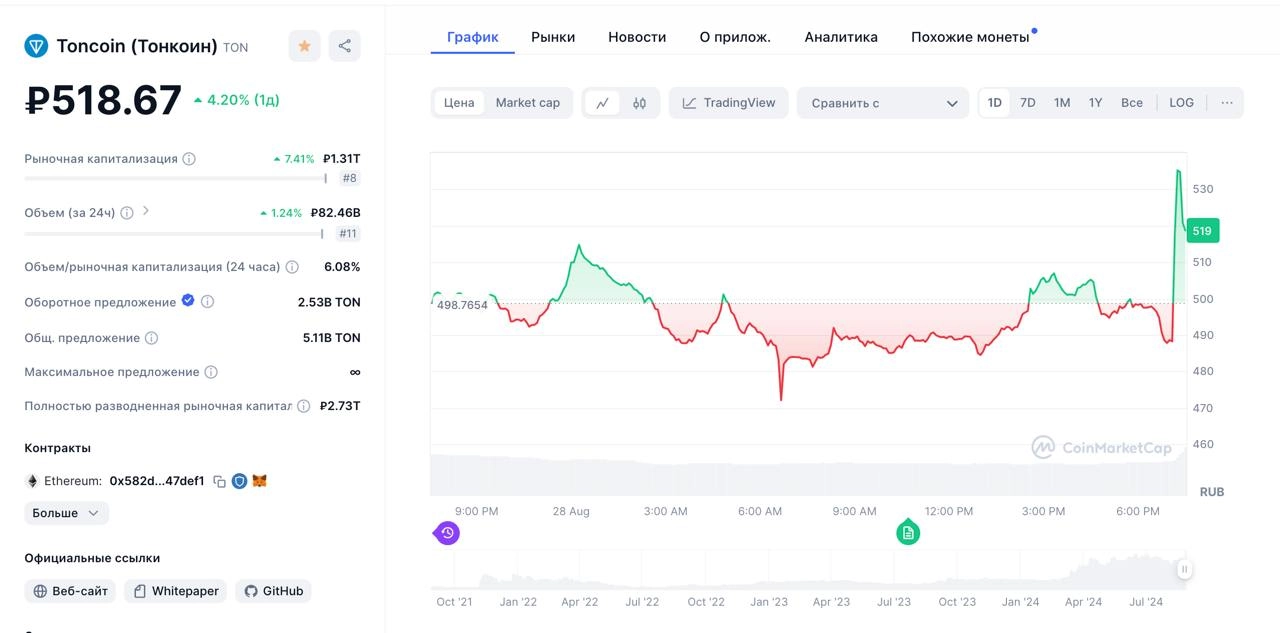Select the 7D time range
Image resolution: width=1280 pixels, height=633 pixels.
point(1027,103)
